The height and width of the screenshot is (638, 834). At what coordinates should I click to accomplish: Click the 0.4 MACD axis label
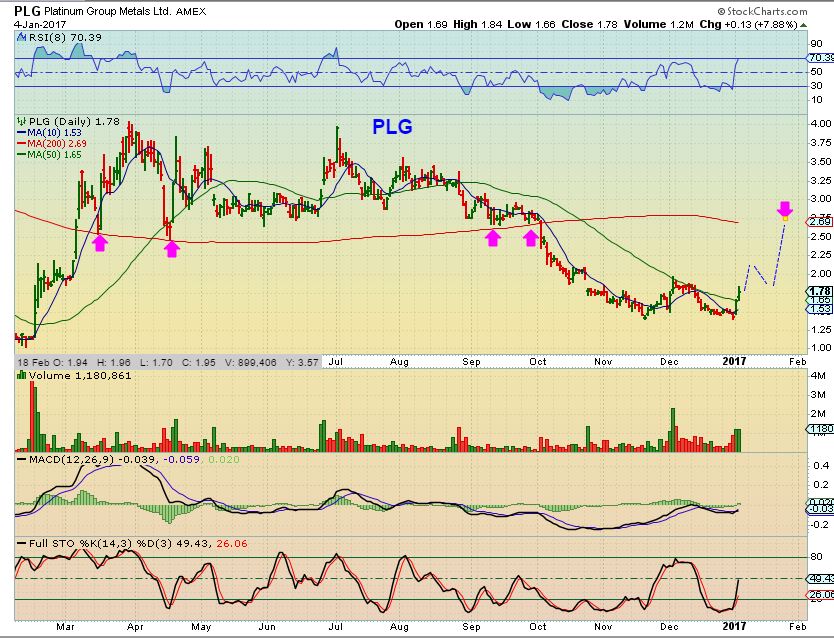point(821,466)
